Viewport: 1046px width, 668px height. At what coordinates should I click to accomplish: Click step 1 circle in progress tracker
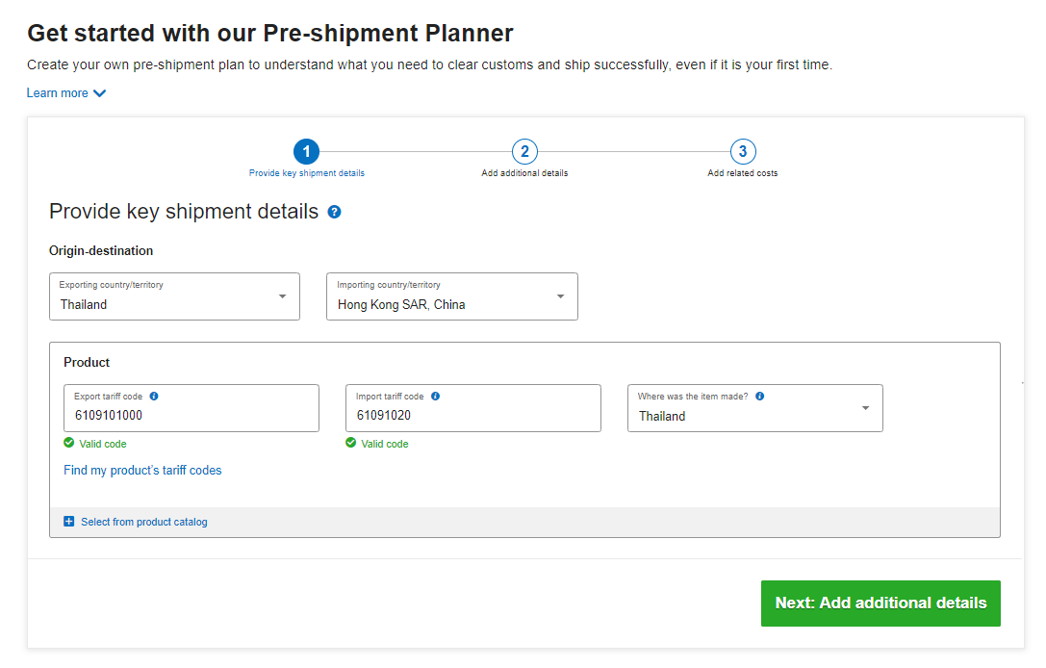(x=306, y=152)
